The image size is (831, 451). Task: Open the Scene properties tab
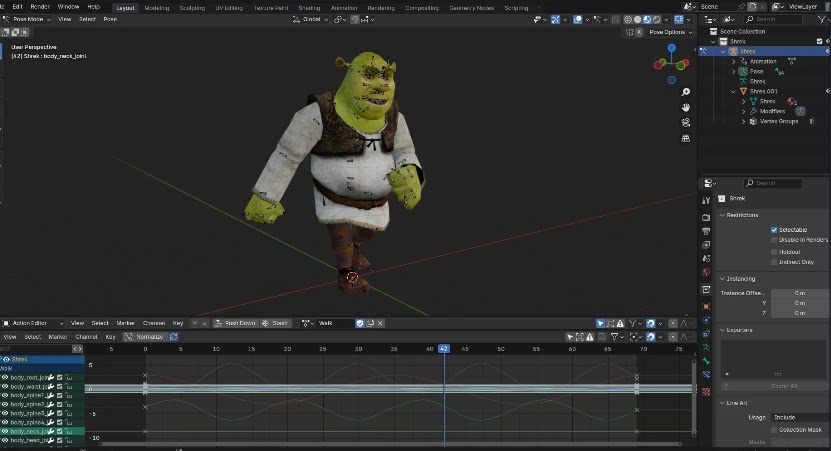click(x=706, y=259)
